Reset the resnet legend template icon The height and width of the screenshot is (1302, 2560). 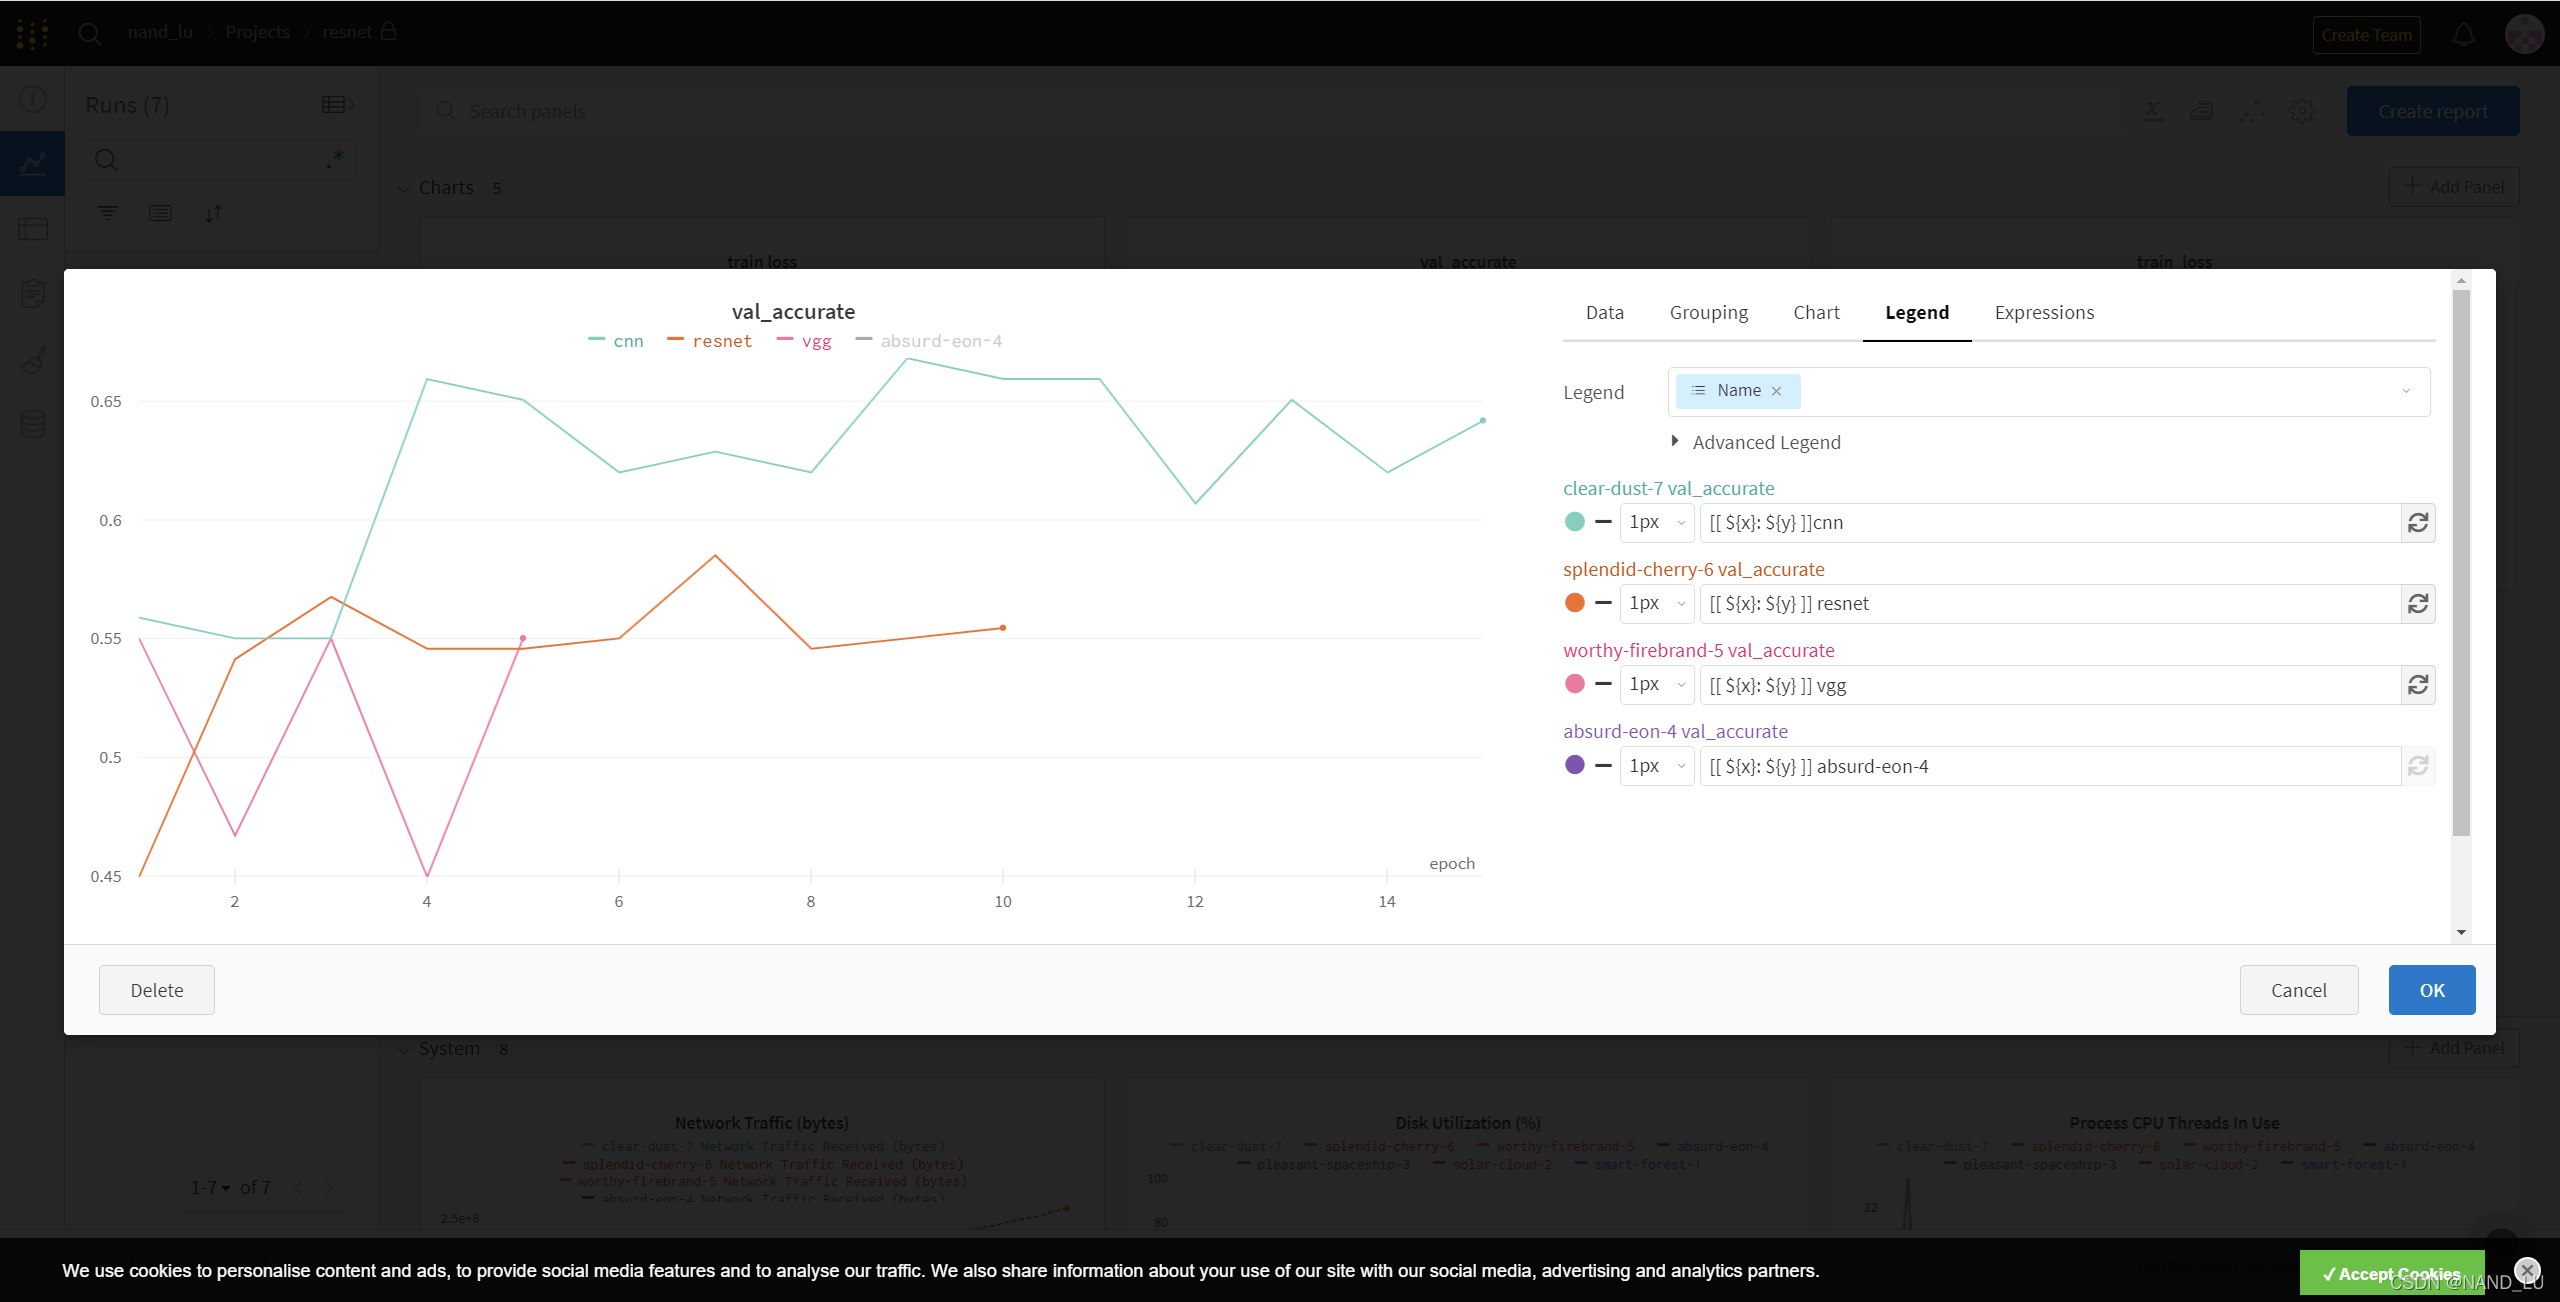2417,604
